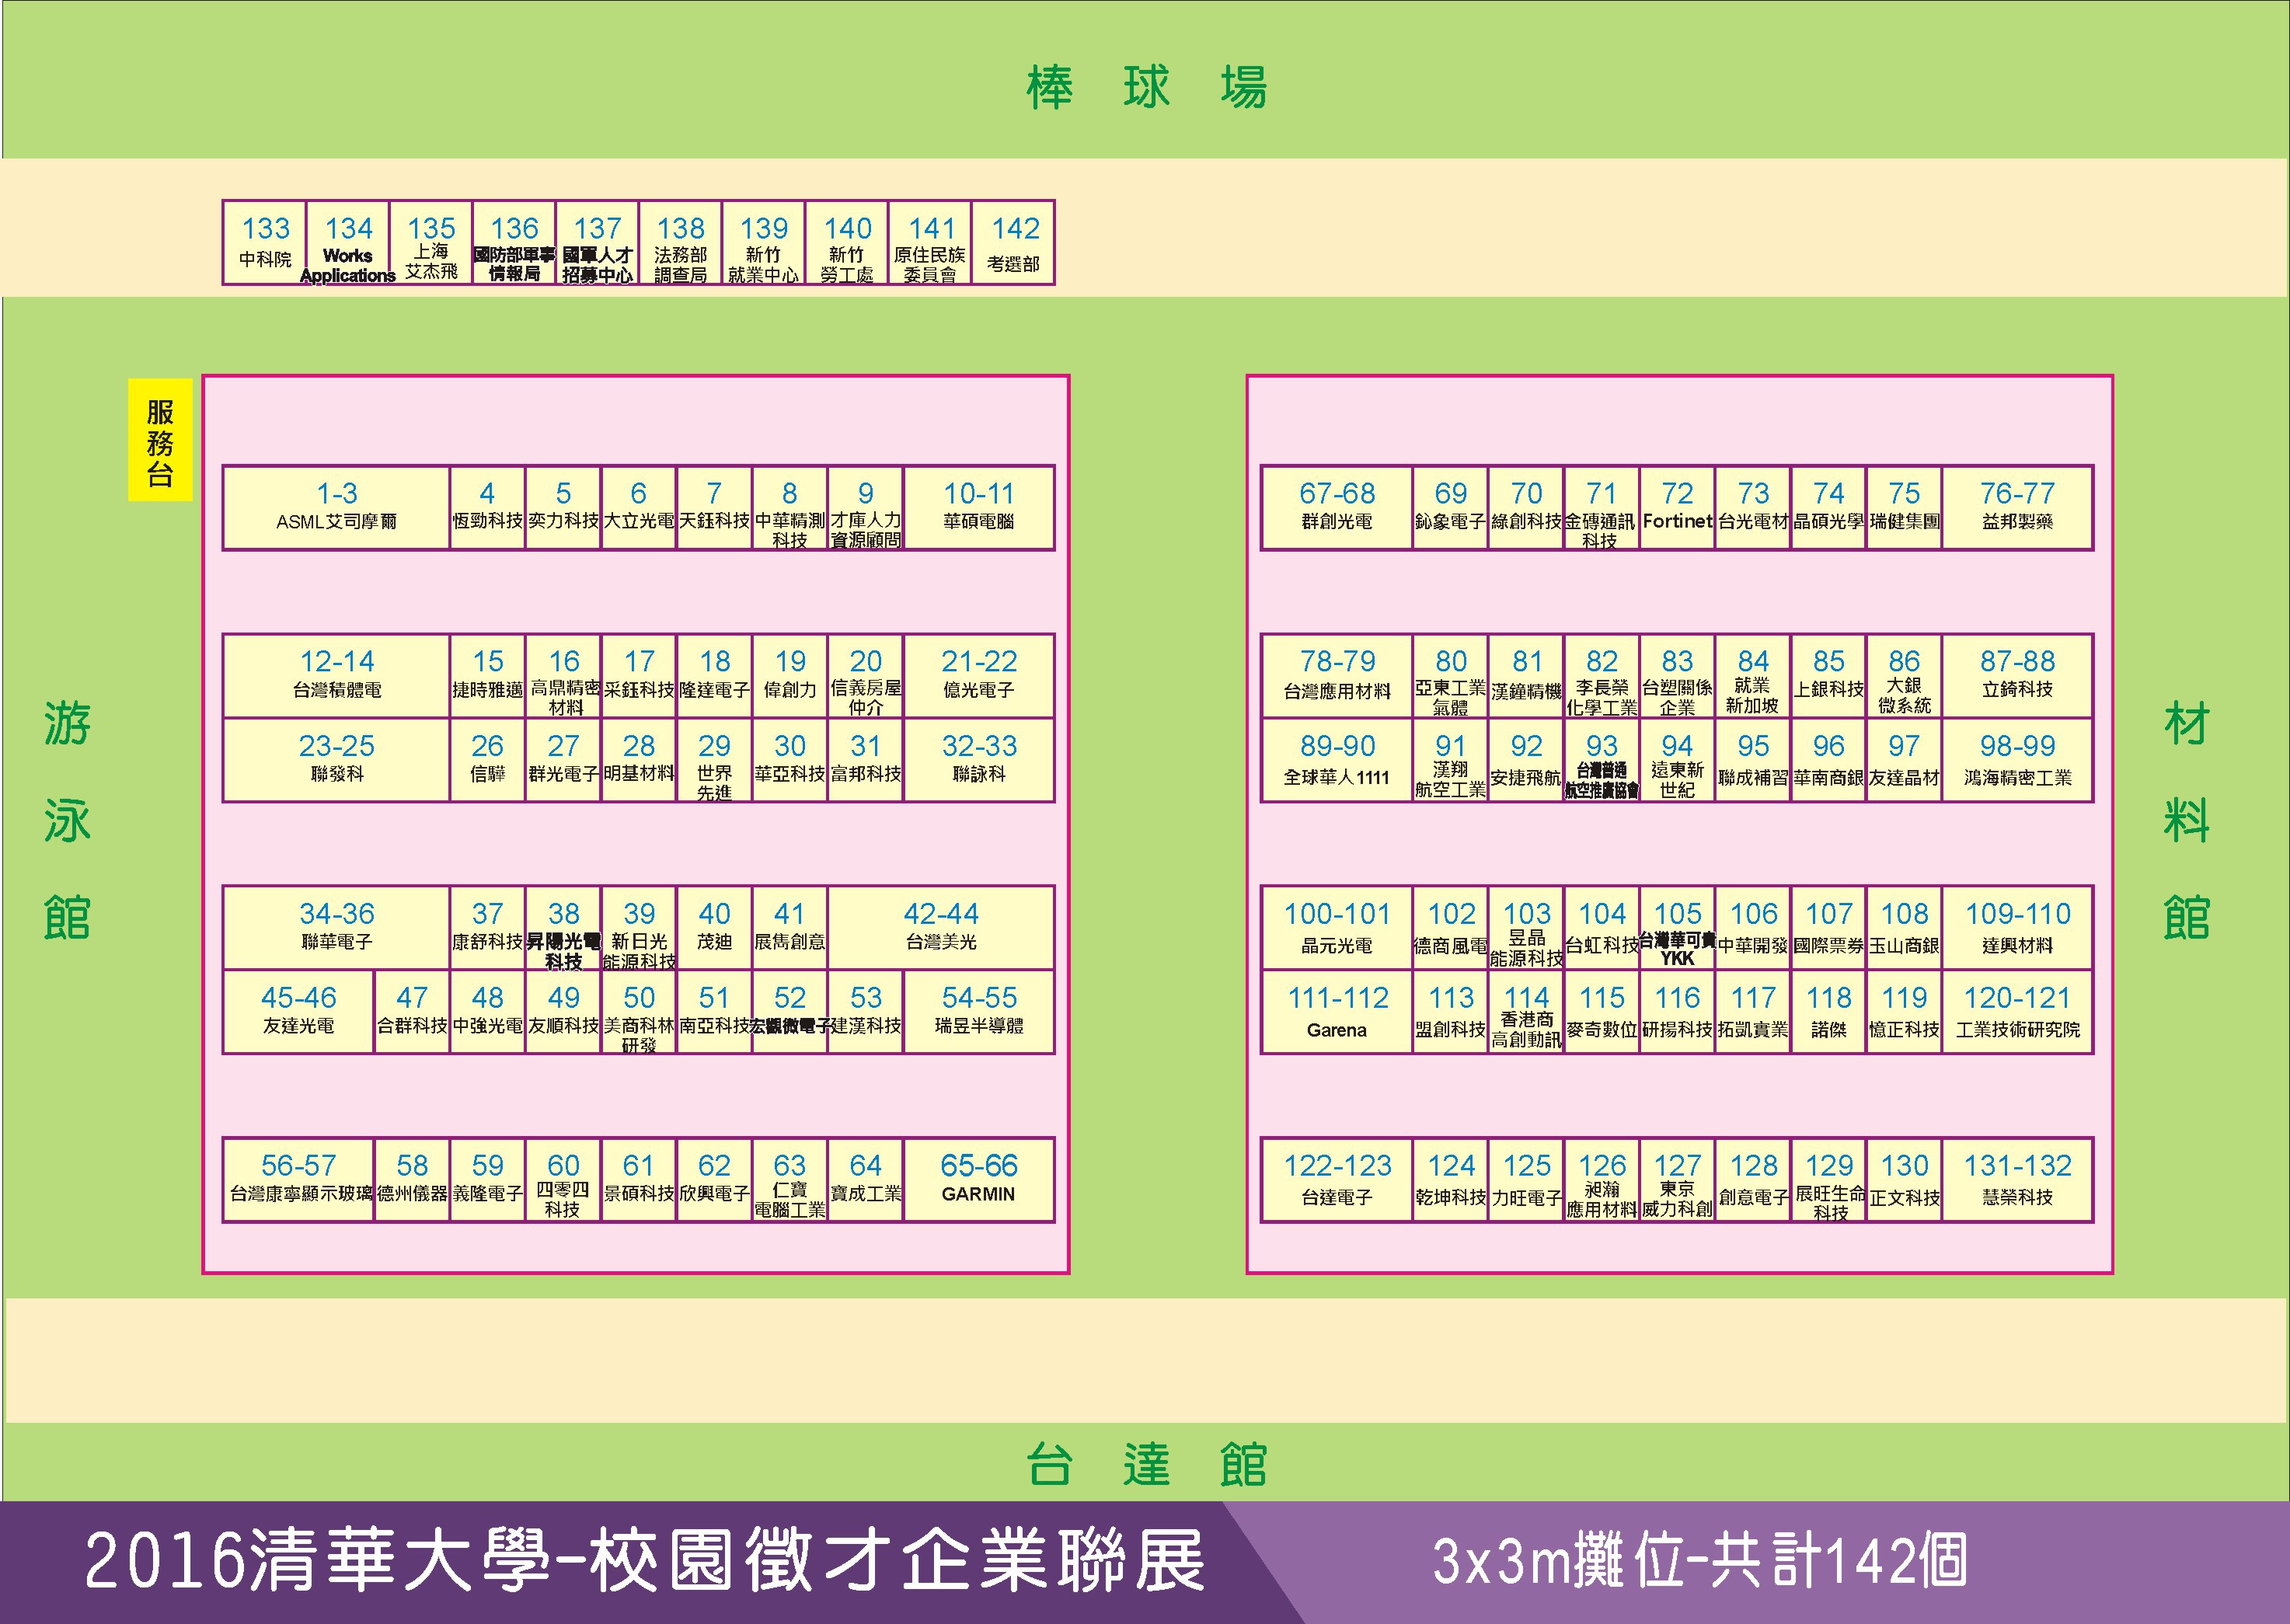This screenshot has height=1624, width=2290.
Task: Click the 2016清華大學 exhibition title
Action: [645, 1561]
